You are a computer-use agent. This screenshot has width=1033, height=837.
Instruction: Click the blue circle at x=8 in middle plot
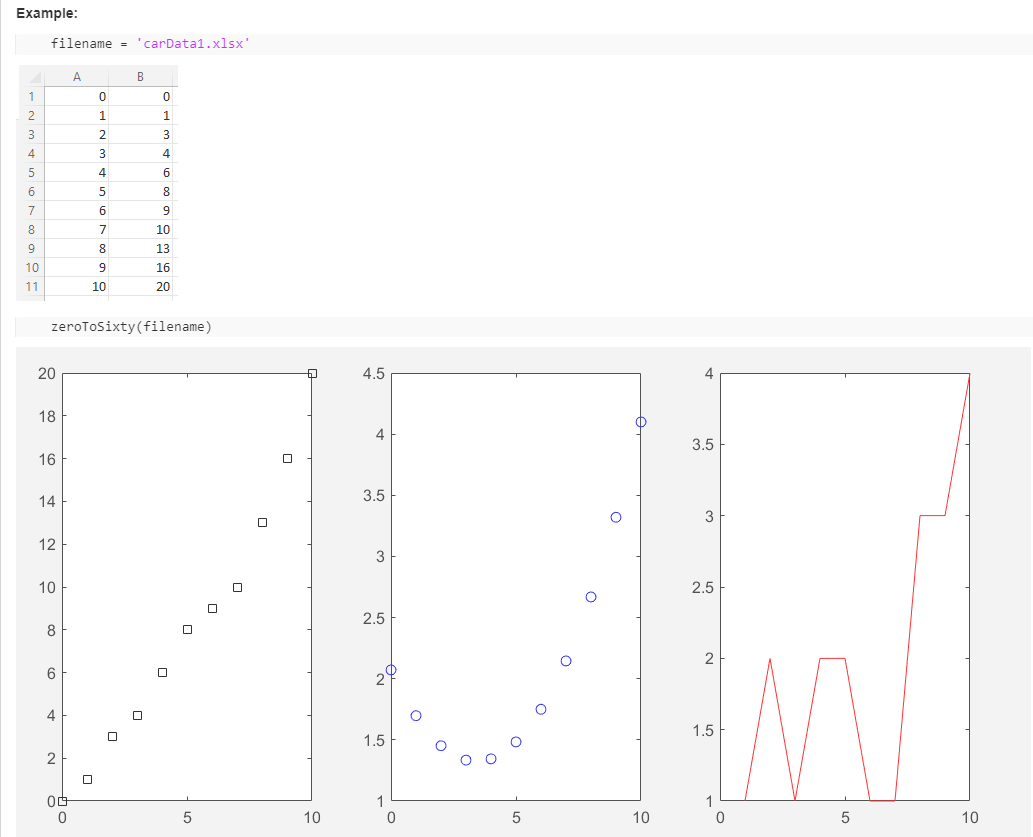[x=591, y=597]
